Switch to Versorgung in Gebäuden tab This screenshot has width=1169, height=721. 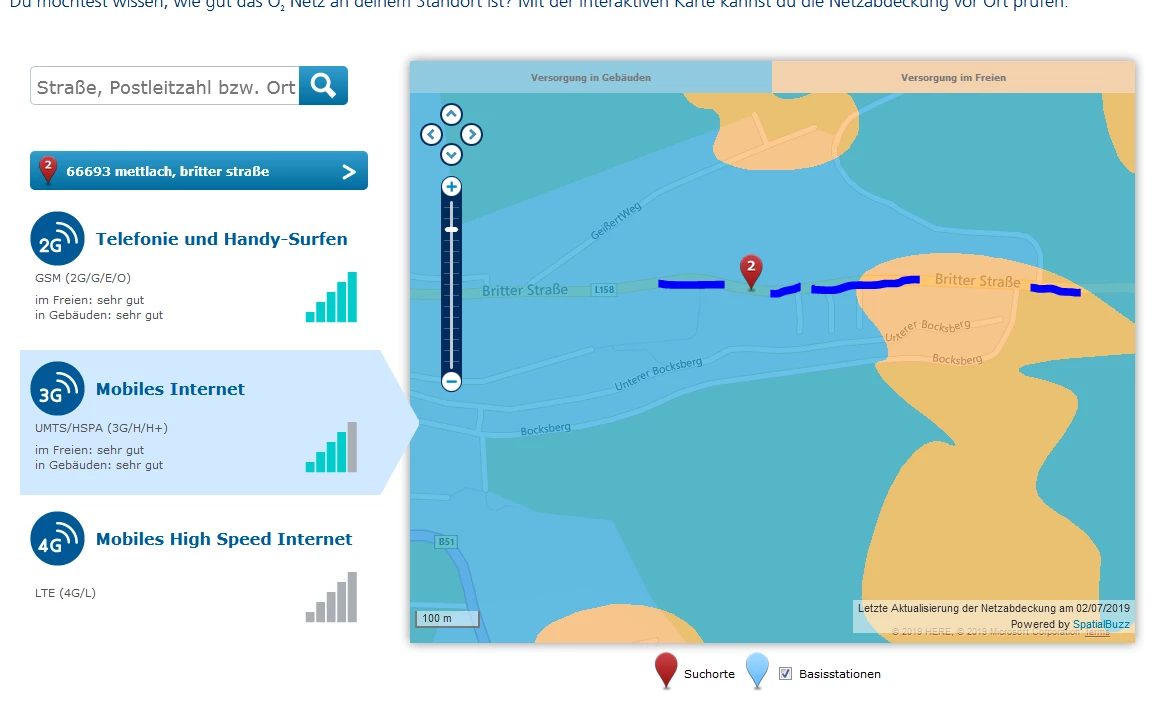[590, 78]
